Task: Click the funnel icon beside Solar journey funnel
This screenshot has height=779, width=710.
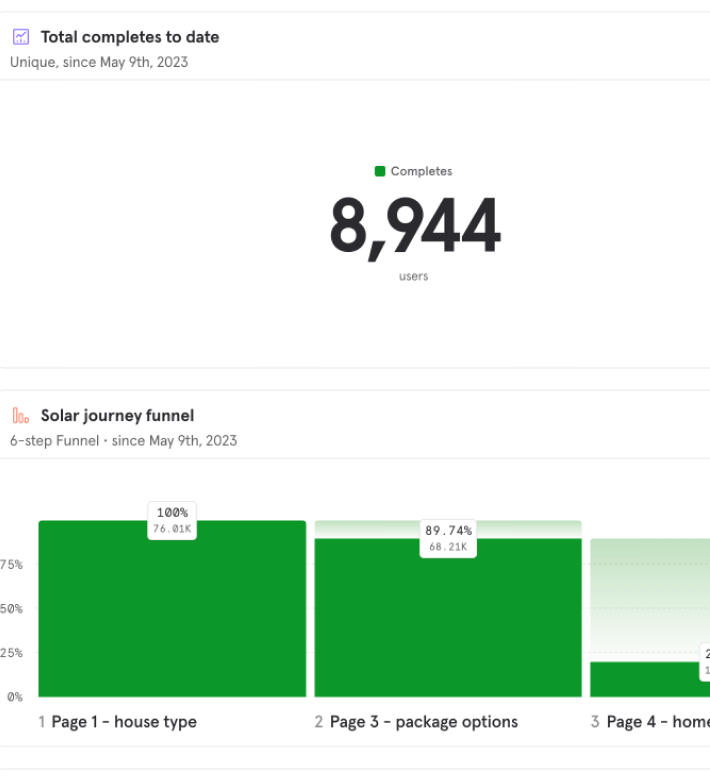Action: tap(20, 416)
